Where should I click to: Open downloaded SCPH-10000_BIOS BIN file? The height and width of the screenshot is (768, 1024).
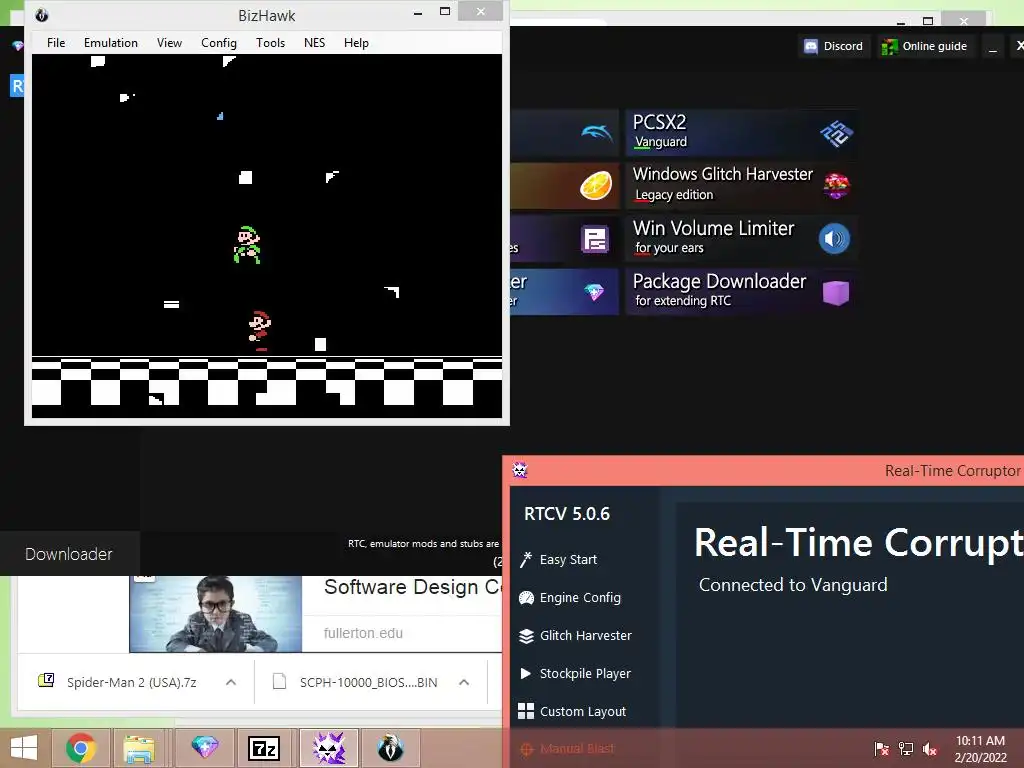(368, 682)
